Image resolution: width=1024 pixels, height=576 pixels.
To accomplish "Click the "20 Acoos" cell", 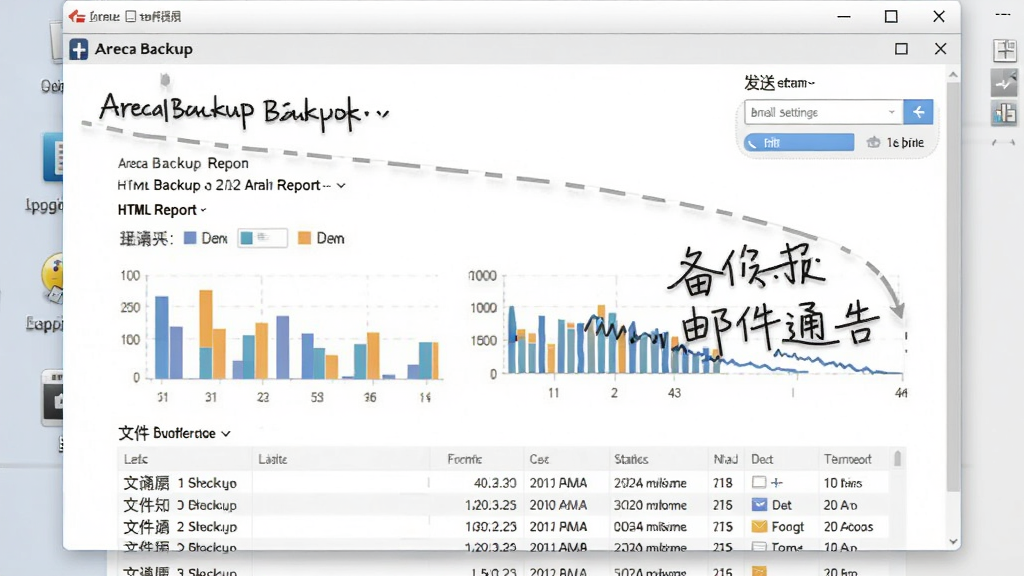I will [x=848, y=526].
